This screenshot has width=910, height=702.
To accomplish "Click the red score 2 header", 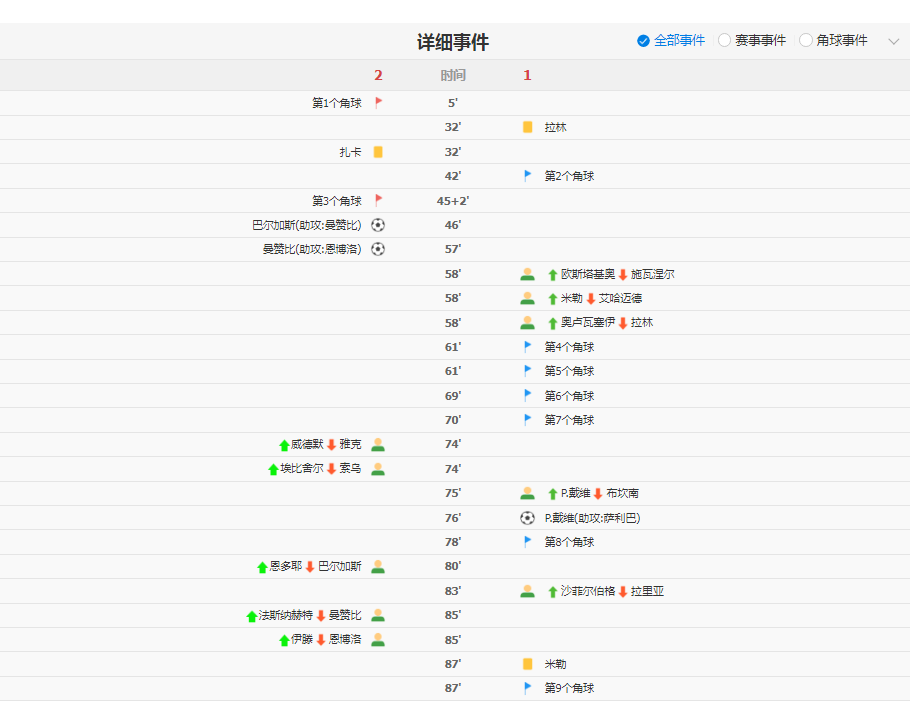I will 378,75.
